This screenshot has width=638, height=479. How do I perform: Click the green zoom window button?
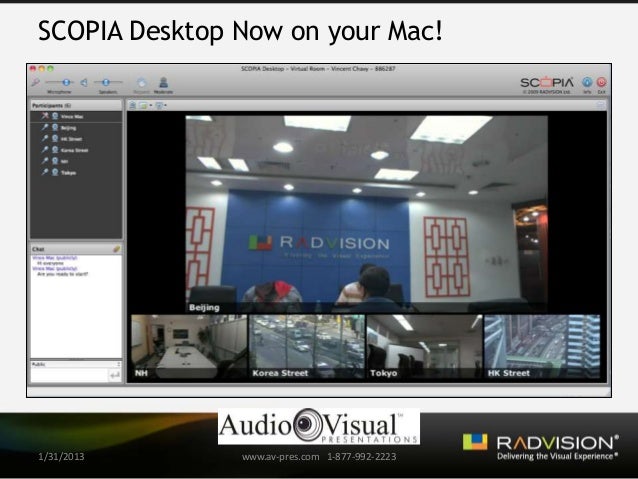click(50, 68)
